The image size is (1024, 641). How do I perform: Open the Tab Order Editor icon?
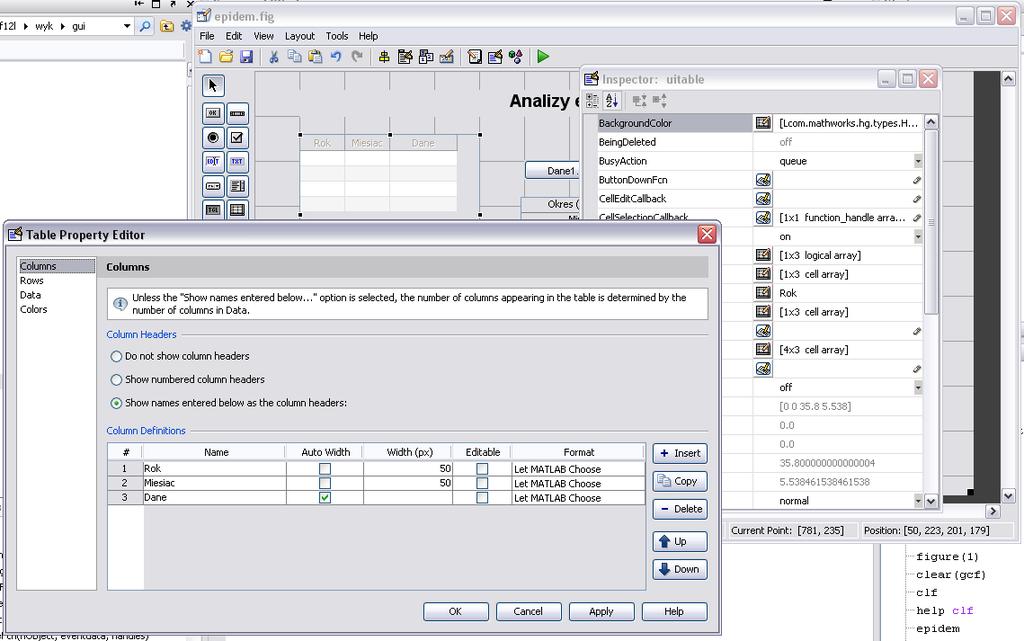(426, 57)
